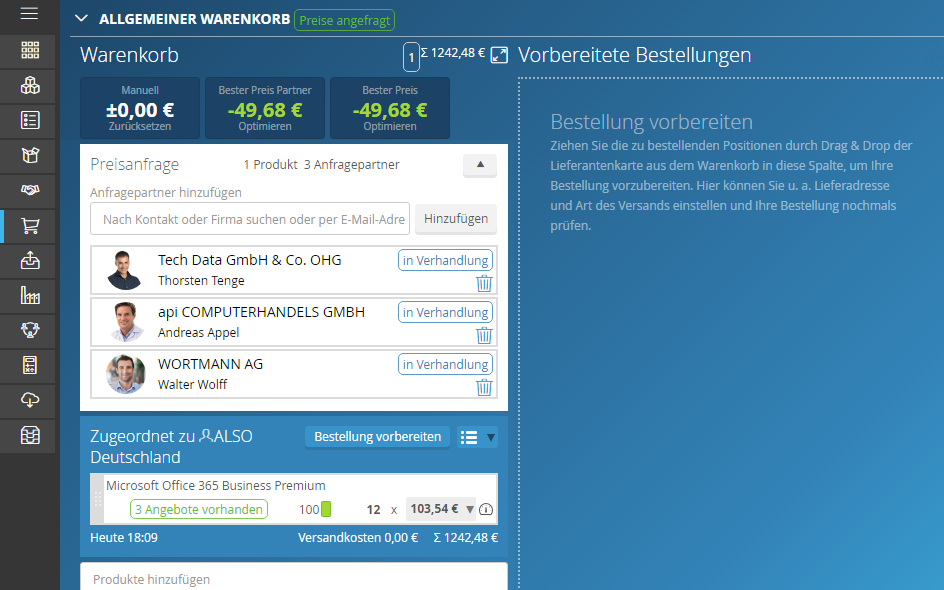Click the handshake icon in the sidebar
This screenshot has height=590, width=944.
(30, 190)
